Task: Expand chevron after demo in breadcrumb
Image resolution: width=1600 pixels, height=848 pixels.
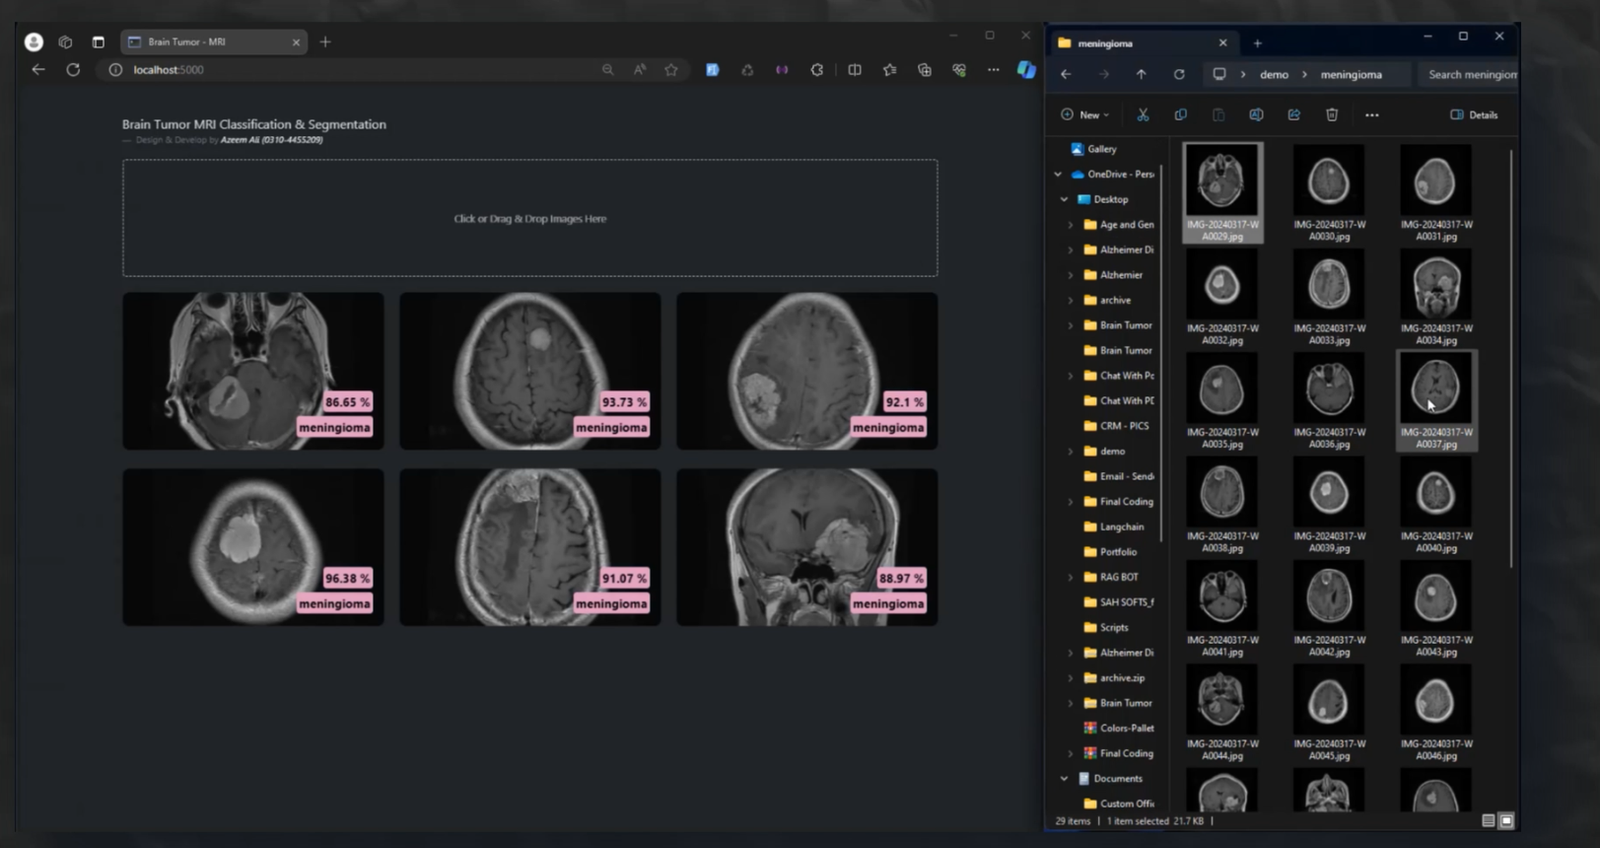Action: (1304, 74)
